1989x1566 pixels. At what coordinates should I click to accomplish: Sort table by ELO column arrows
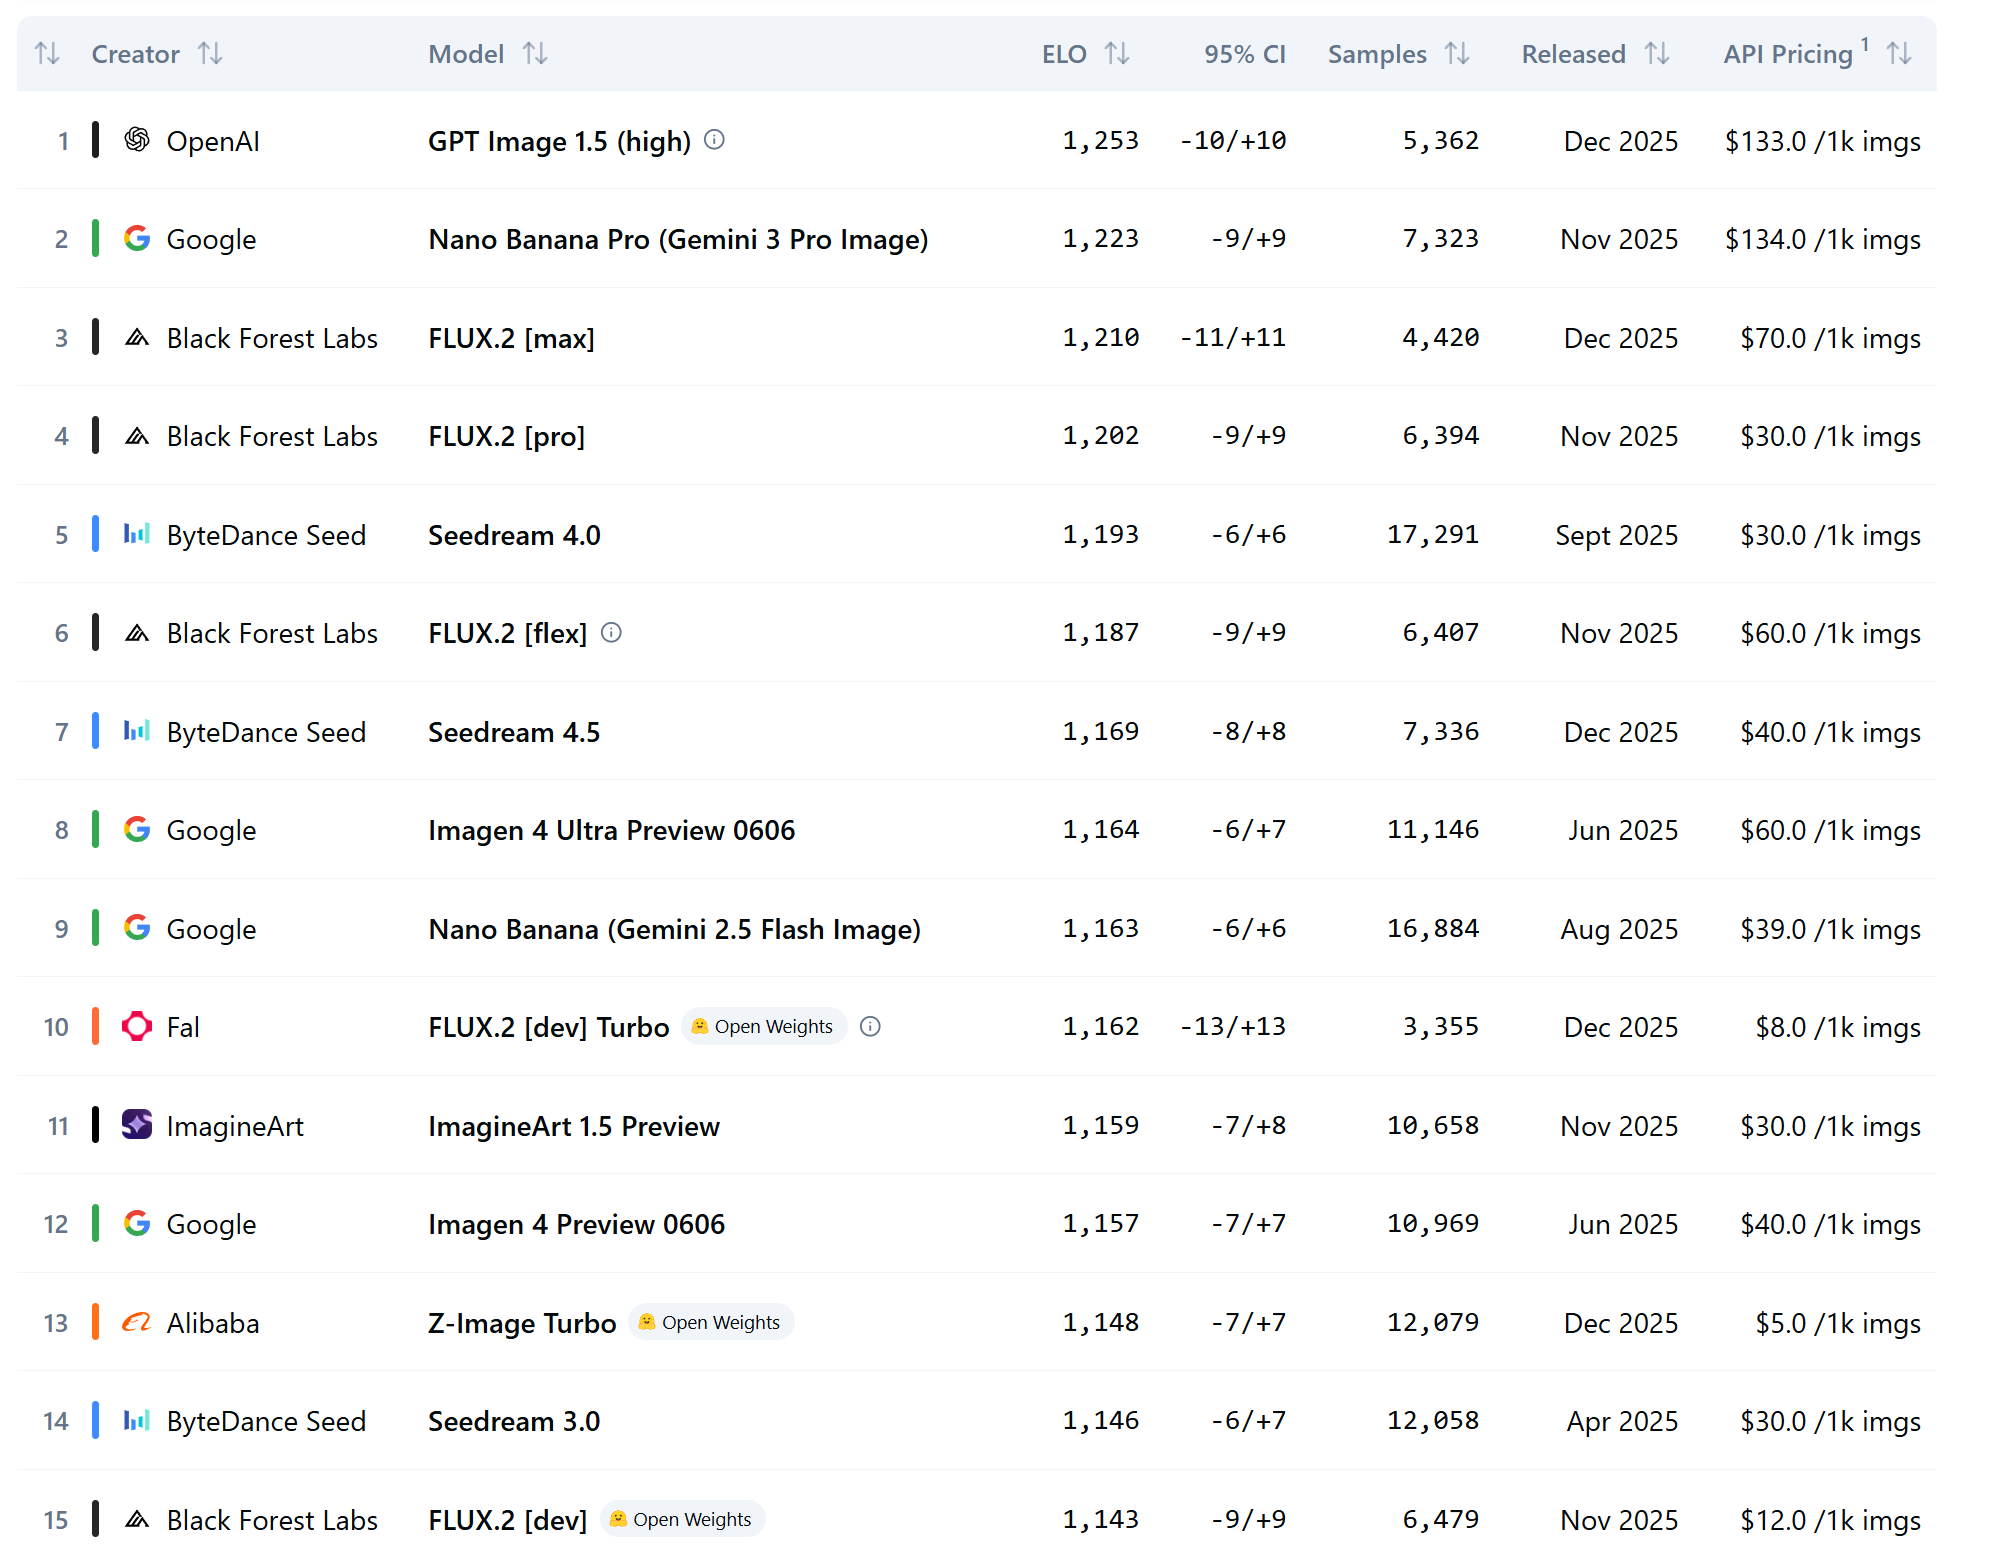point(1117,54)
